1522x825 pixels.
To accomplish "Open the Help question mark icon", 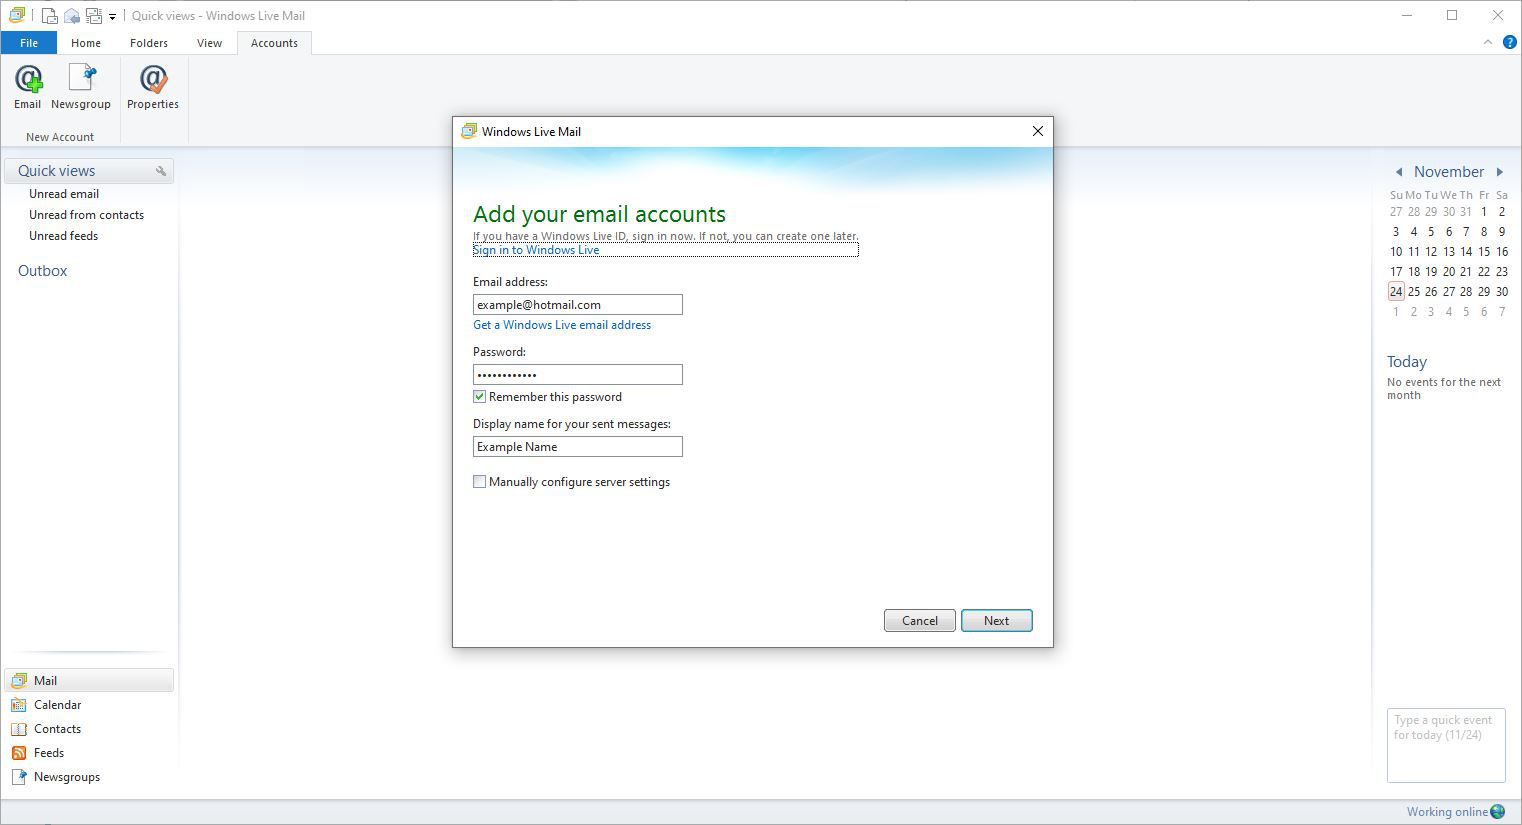I will [1510, 42].
